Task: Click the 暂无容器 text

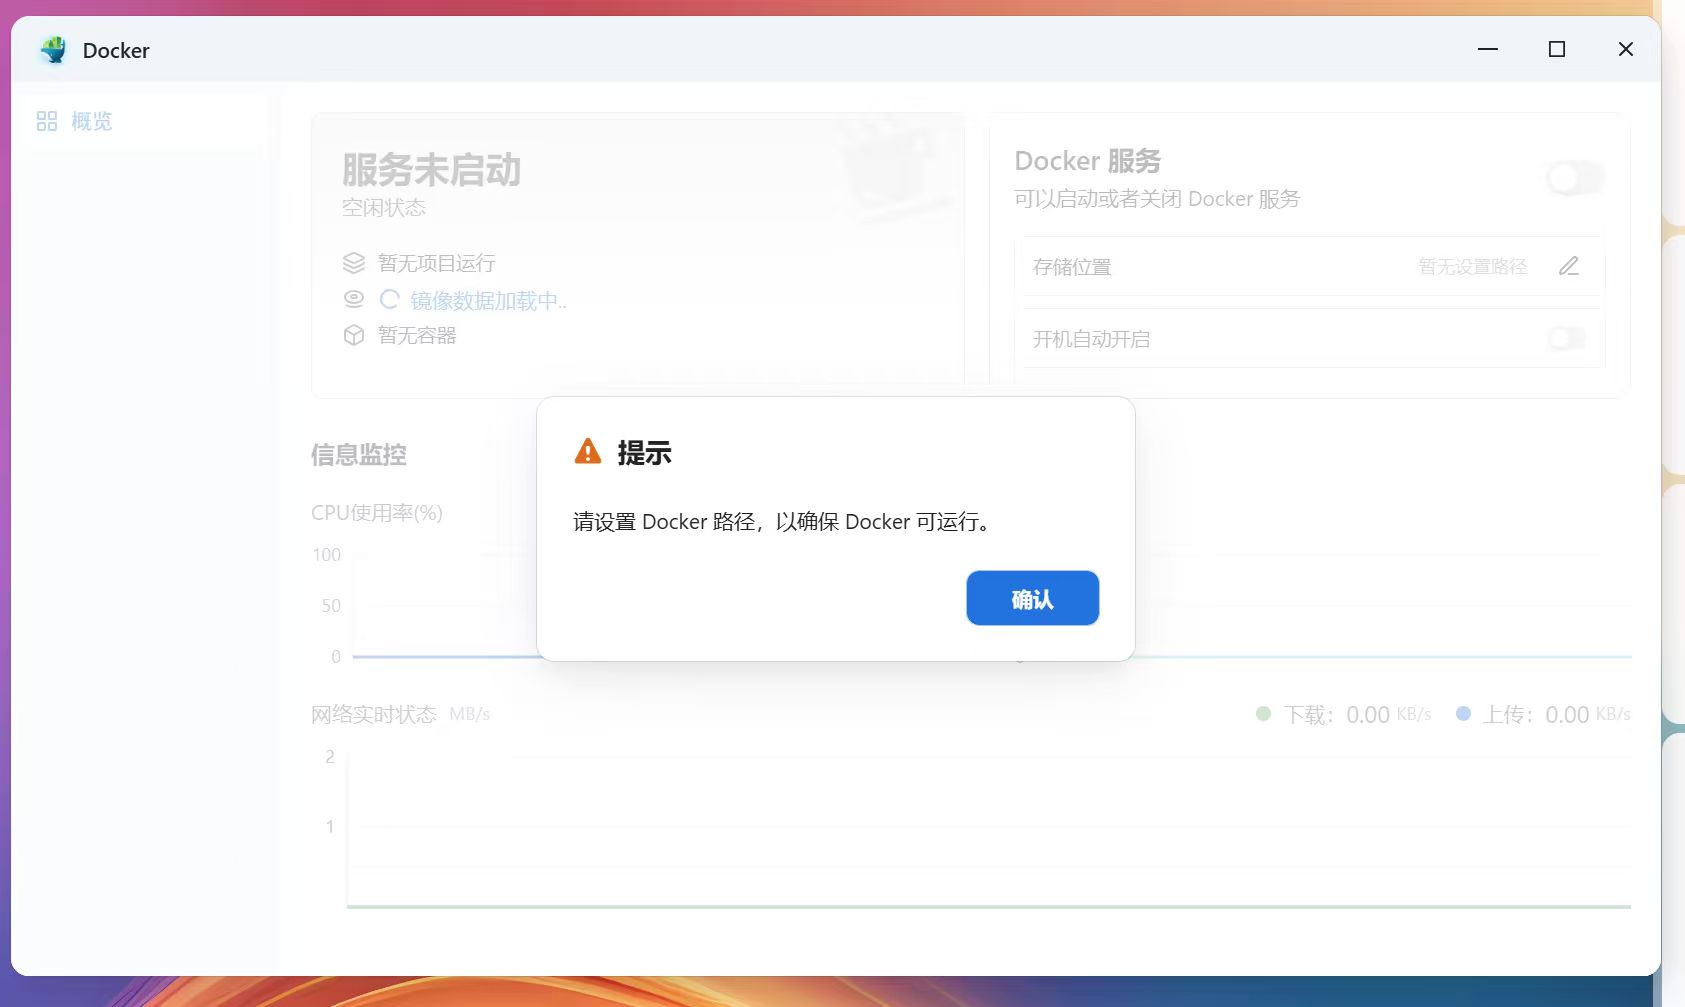Action: coord(417,335)
